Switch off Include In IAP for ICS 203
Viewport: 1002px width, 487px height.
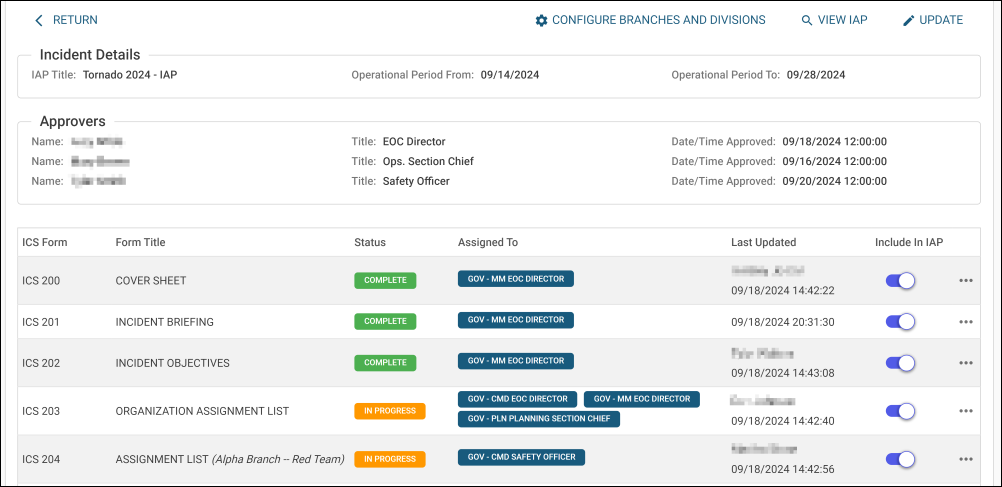tap(900, 411)
